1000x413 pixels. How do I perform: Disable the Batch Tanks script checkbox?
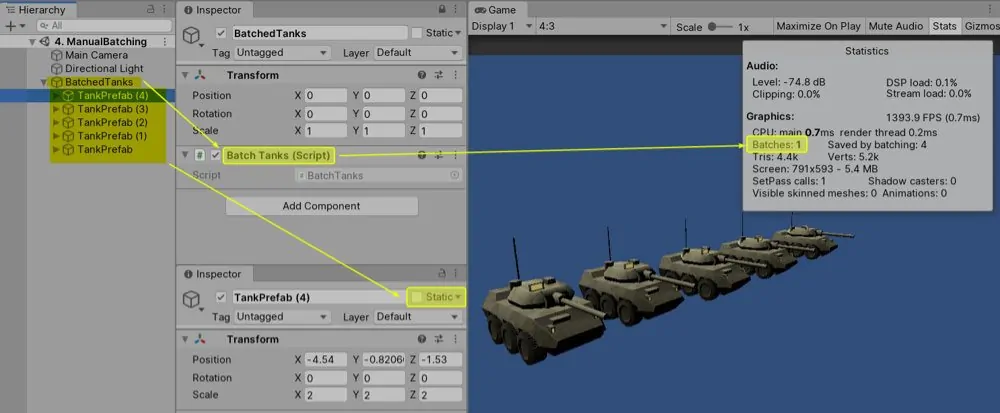point(215,155)
